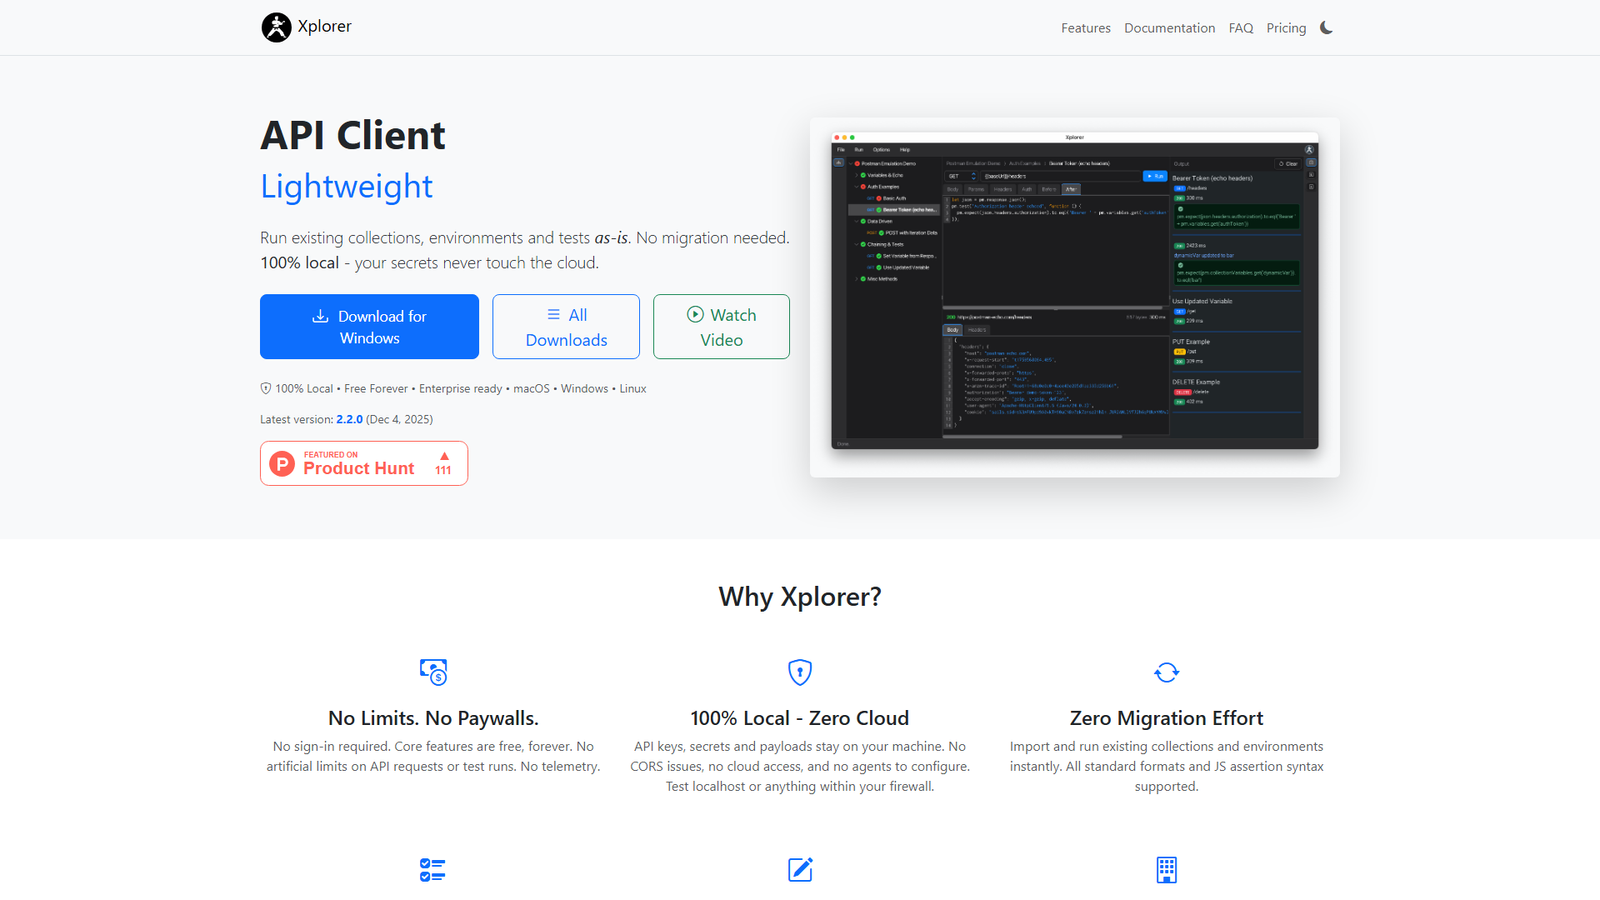
Task: Open the GET method dropdown in the app preview
Action: (959, 176)
